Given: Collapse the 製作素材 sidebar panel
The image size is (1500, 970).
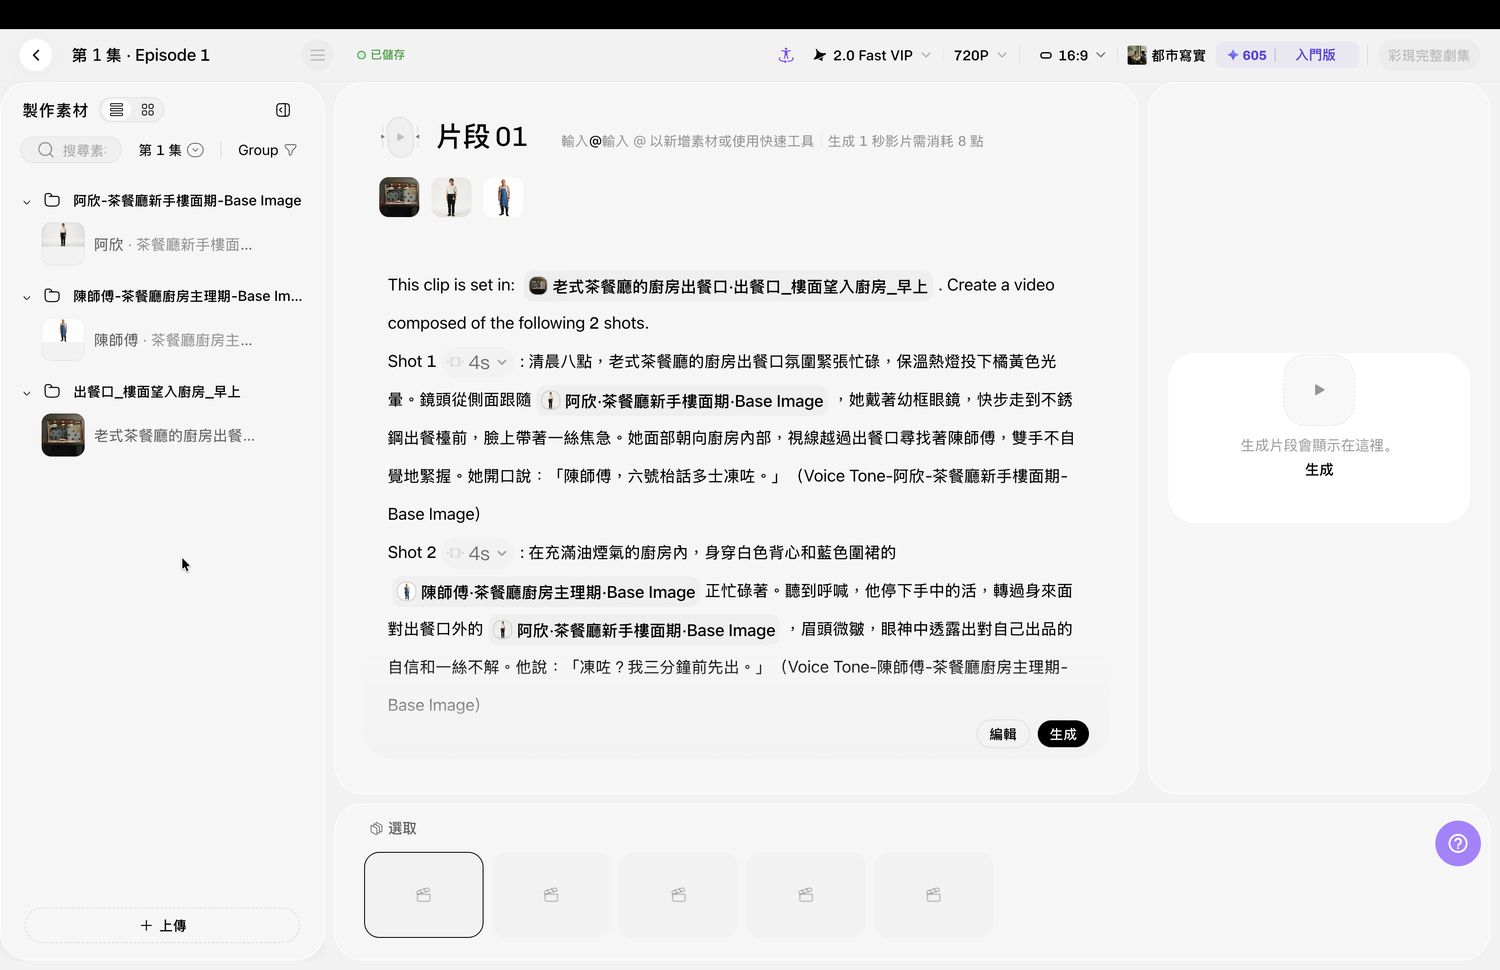Looking at the screenshot, I should click(x=283, y=110).
